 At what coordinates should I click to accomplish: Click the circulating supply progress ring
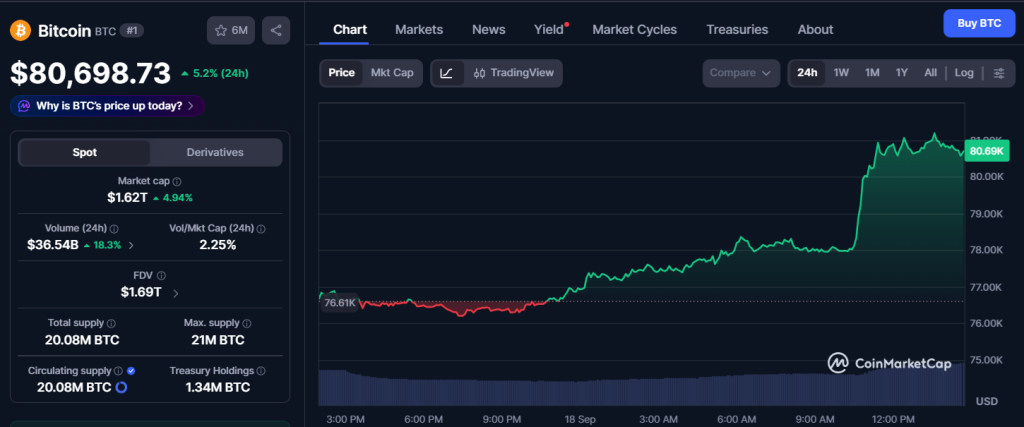121,387
